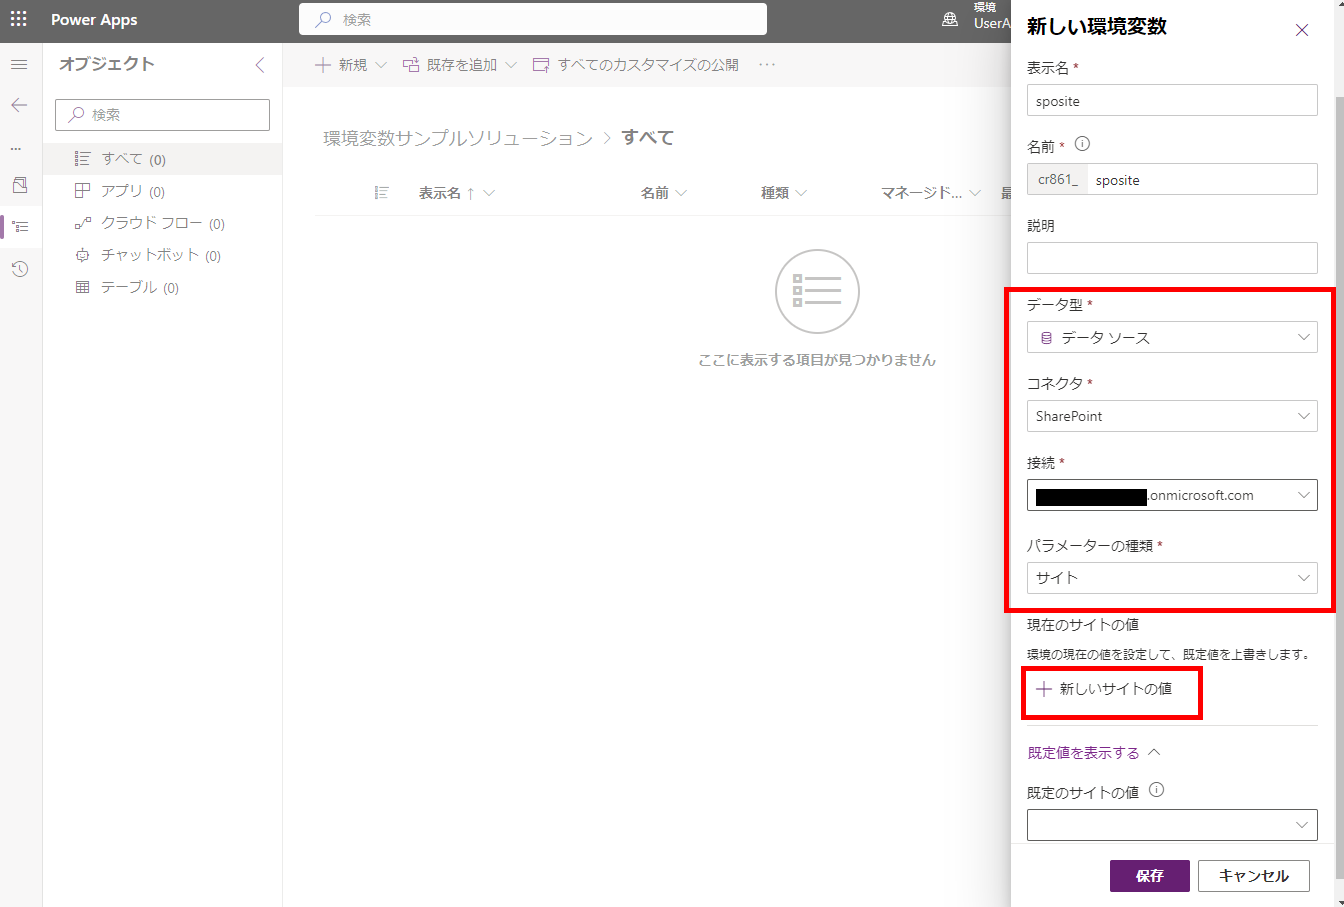Open the more commands ellipsis in toolbar
The width and height of the screenshot is (1344, 907).
(x=767, y=65)
